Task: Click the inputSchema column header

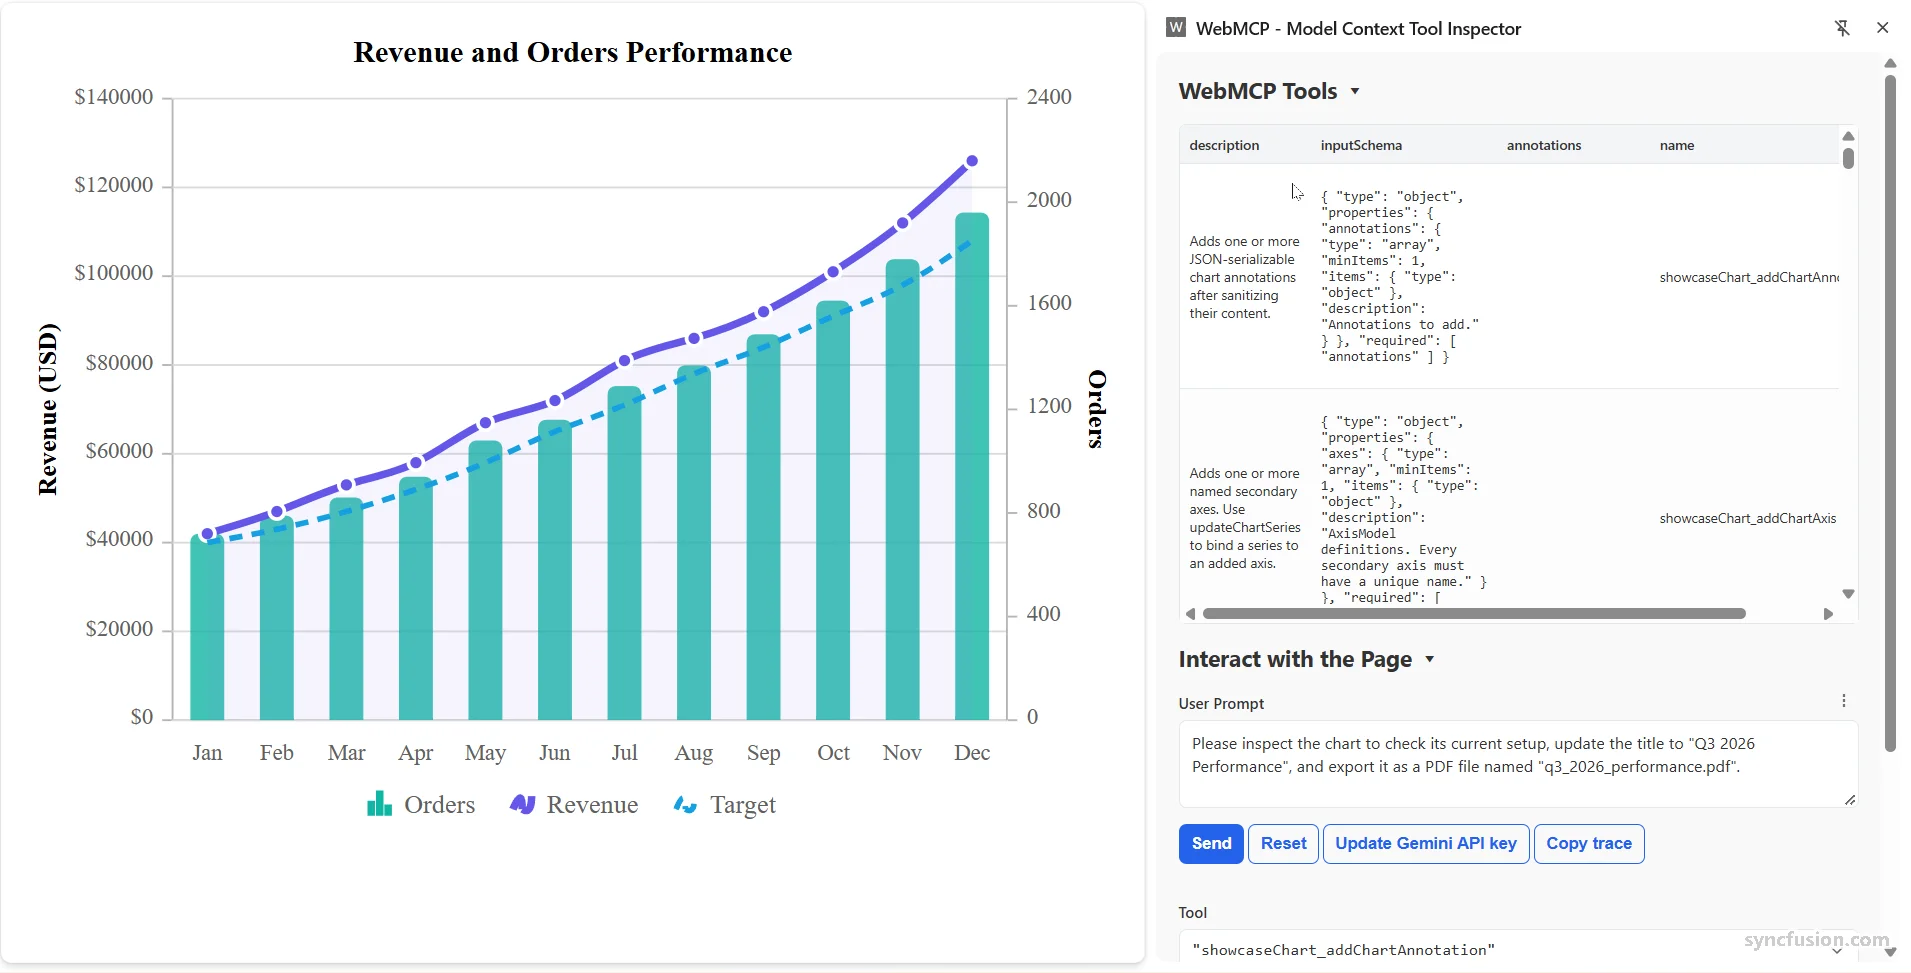Action: tap(1361, 145)
